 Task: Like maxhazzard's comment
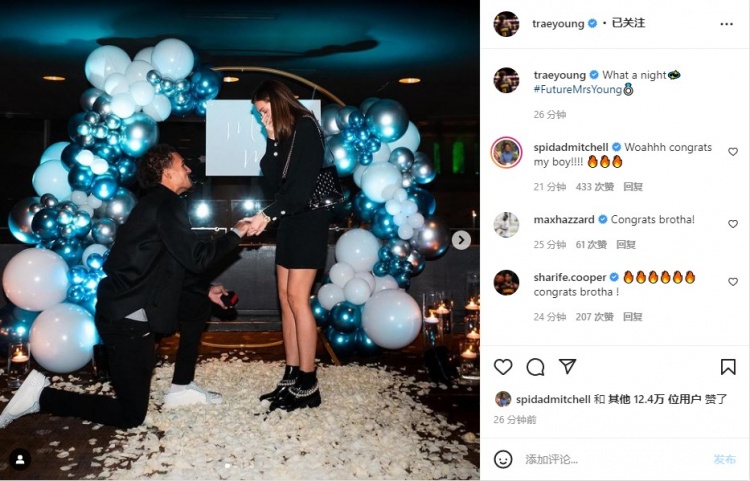[x=733, y=224]
